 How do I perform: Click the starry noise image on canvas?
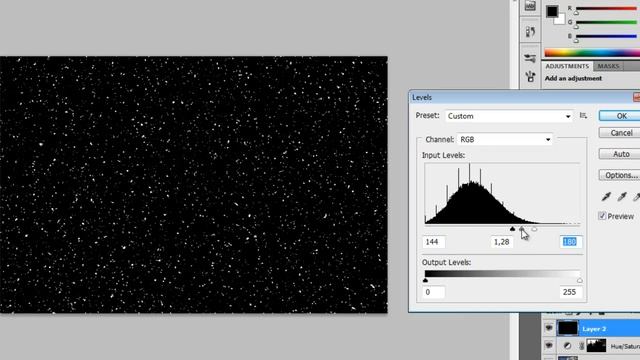coord(193,184)
